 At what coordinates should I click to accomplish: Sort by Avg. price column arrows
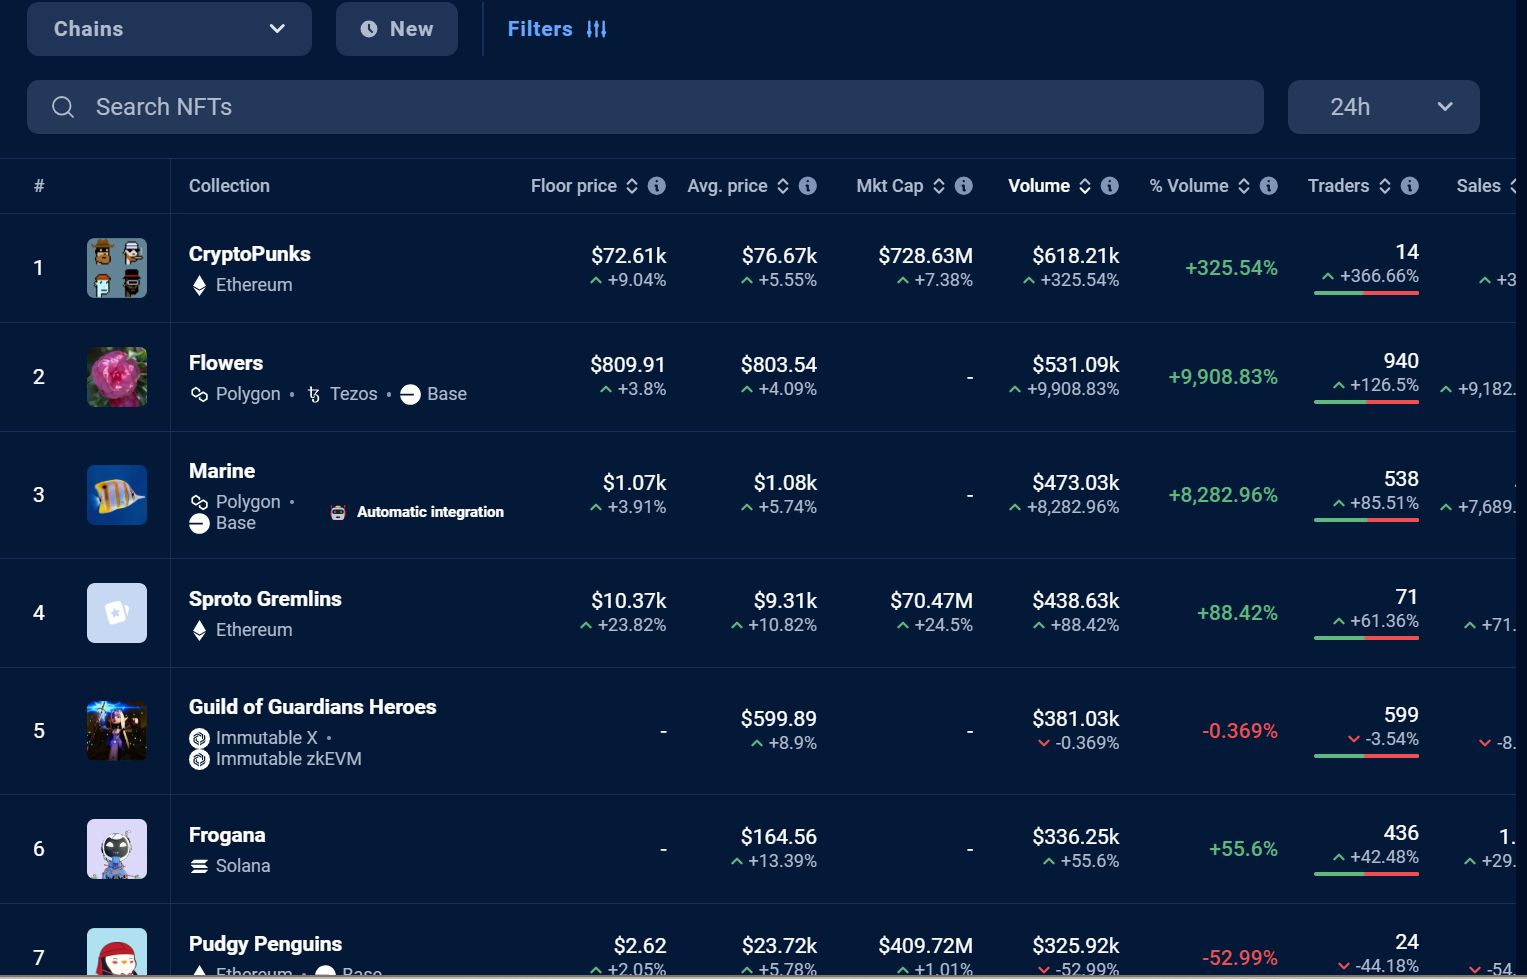(783, 186)
